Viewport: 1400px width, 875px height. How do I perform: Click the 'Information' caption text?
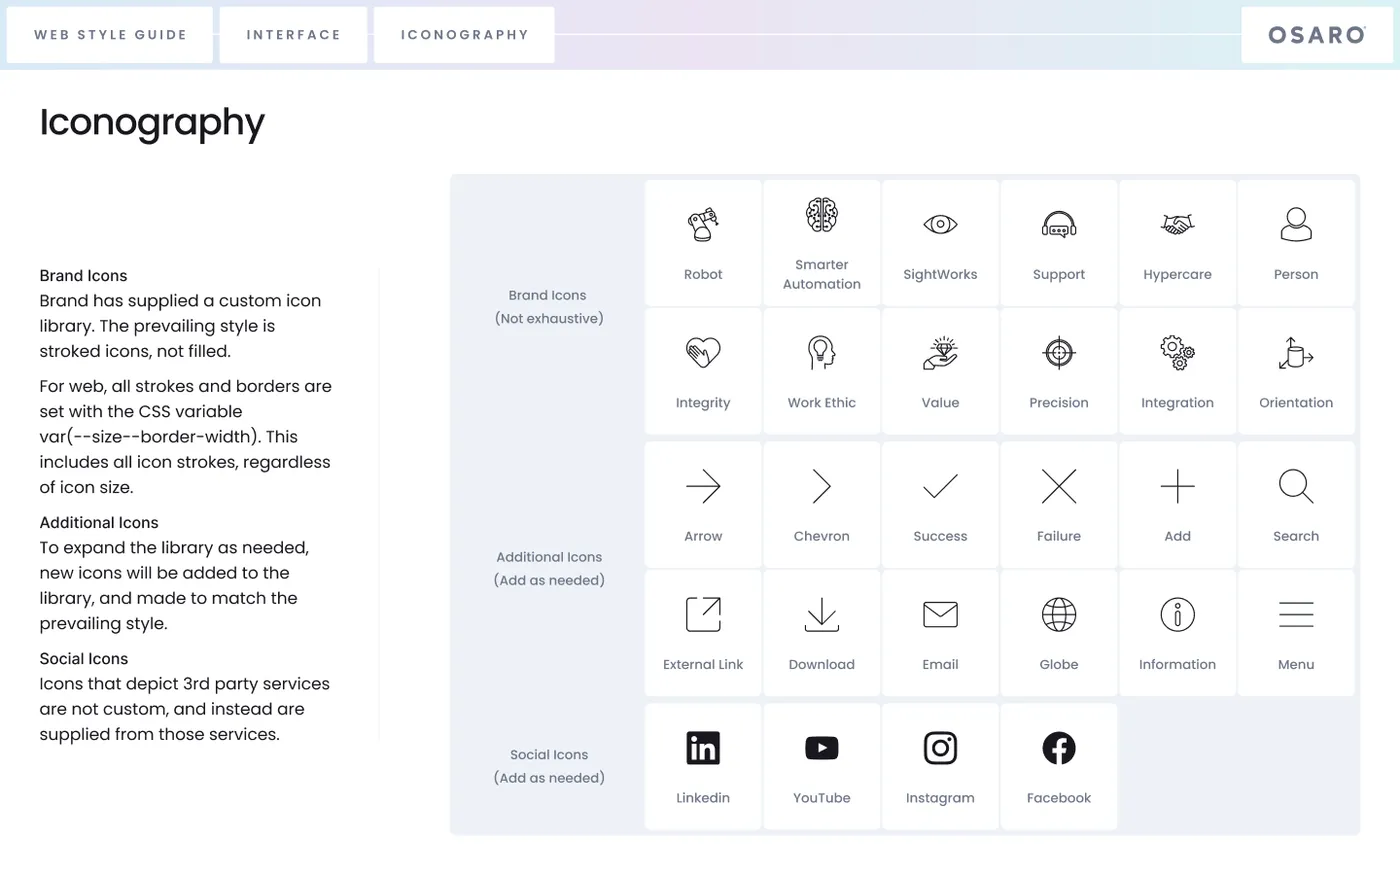[1178, 665]
